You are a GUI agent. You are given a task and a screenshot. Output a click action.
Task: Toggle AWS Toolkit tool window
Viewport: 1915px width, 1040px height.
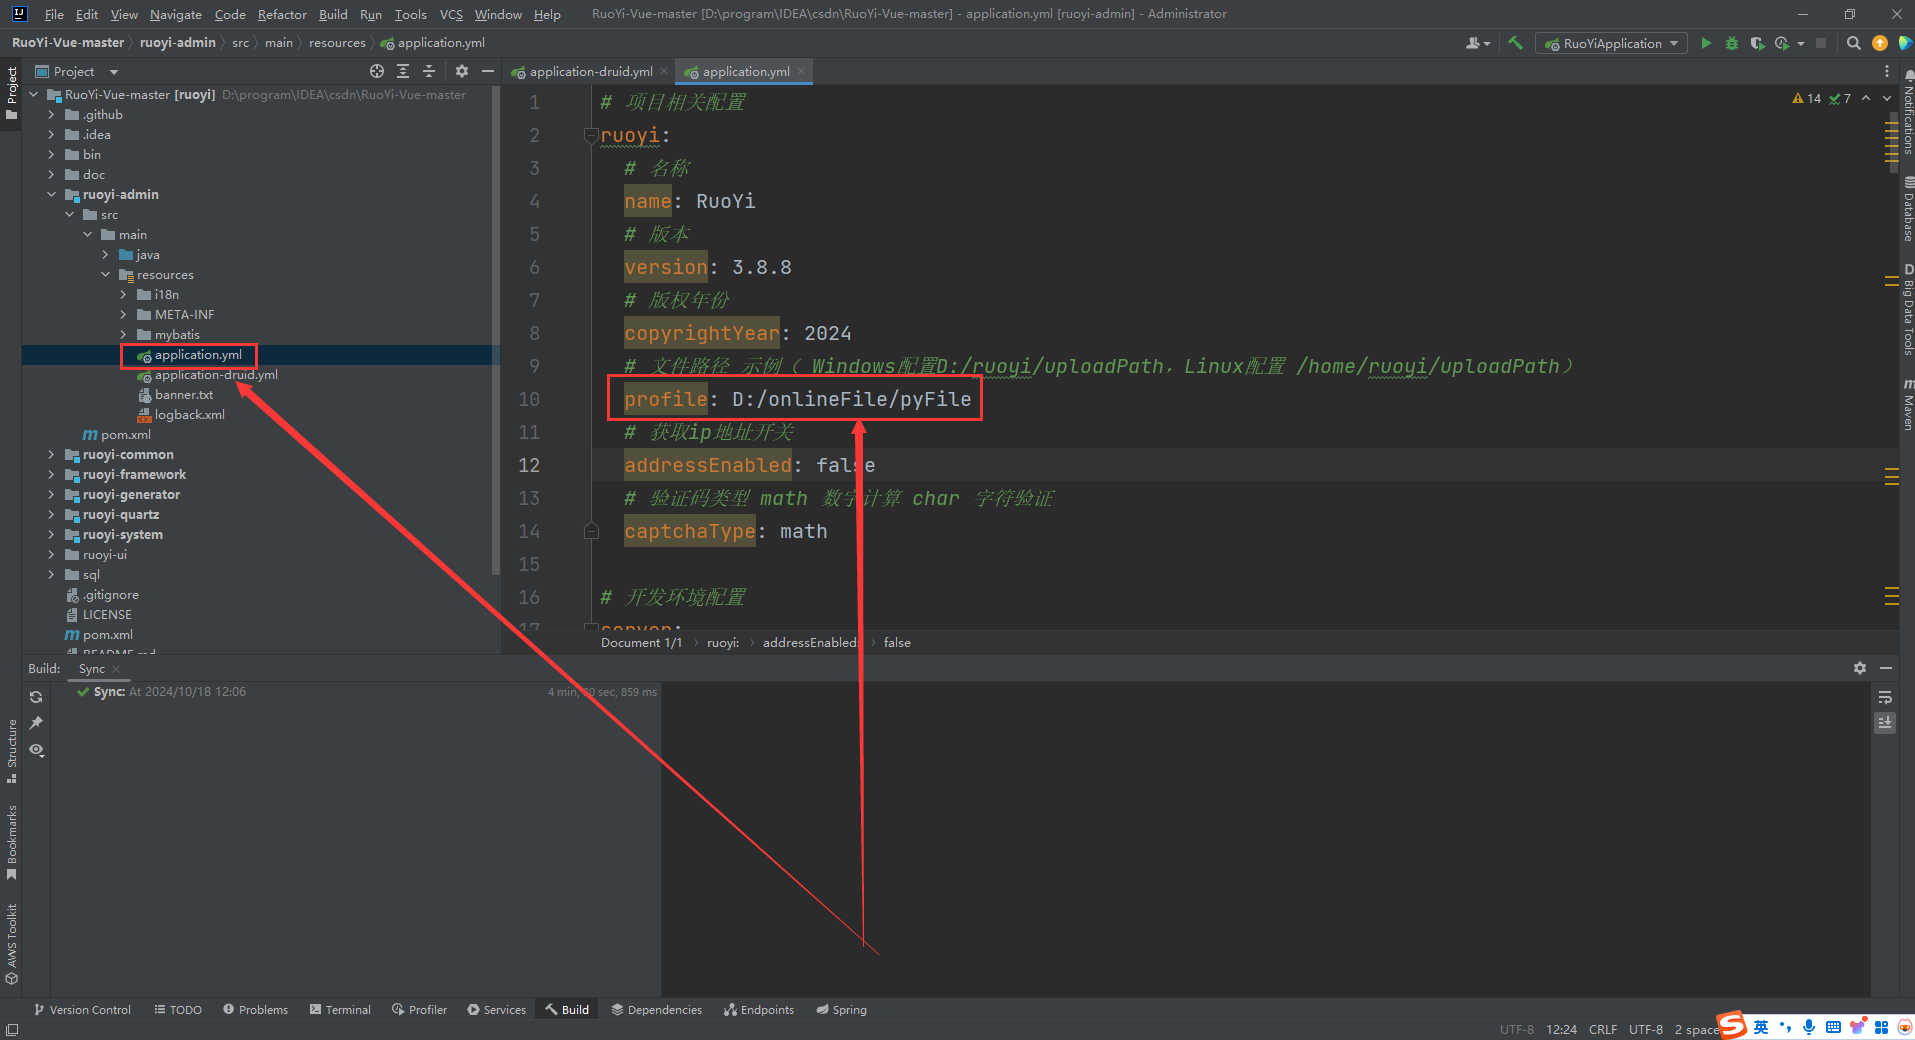pyautogui.click(x=12, y=944)
